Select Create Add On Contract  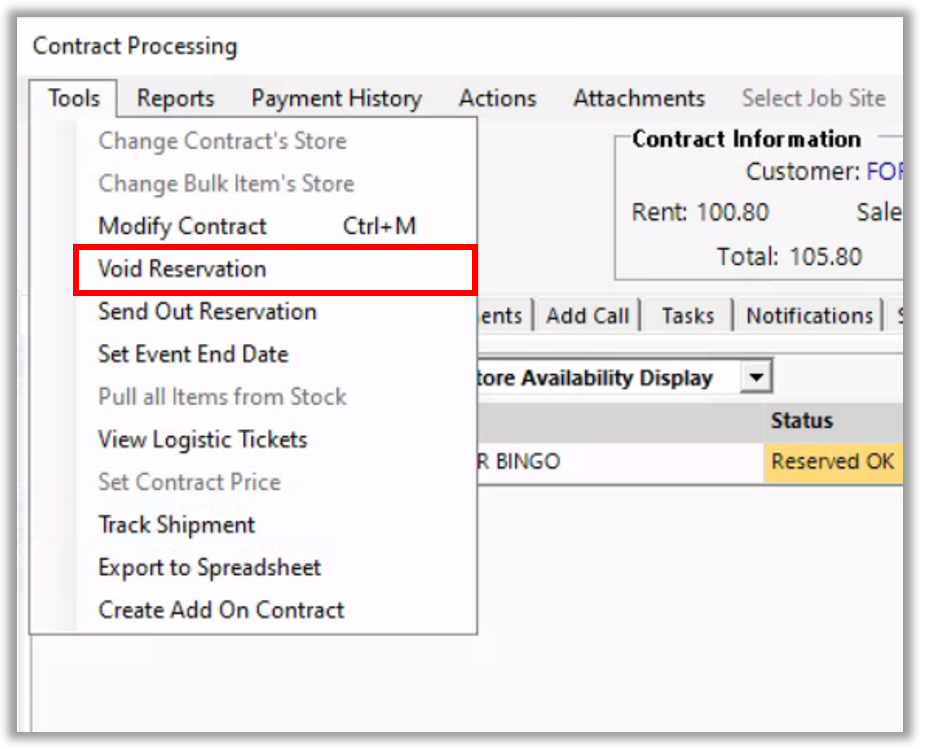point(221,610)
